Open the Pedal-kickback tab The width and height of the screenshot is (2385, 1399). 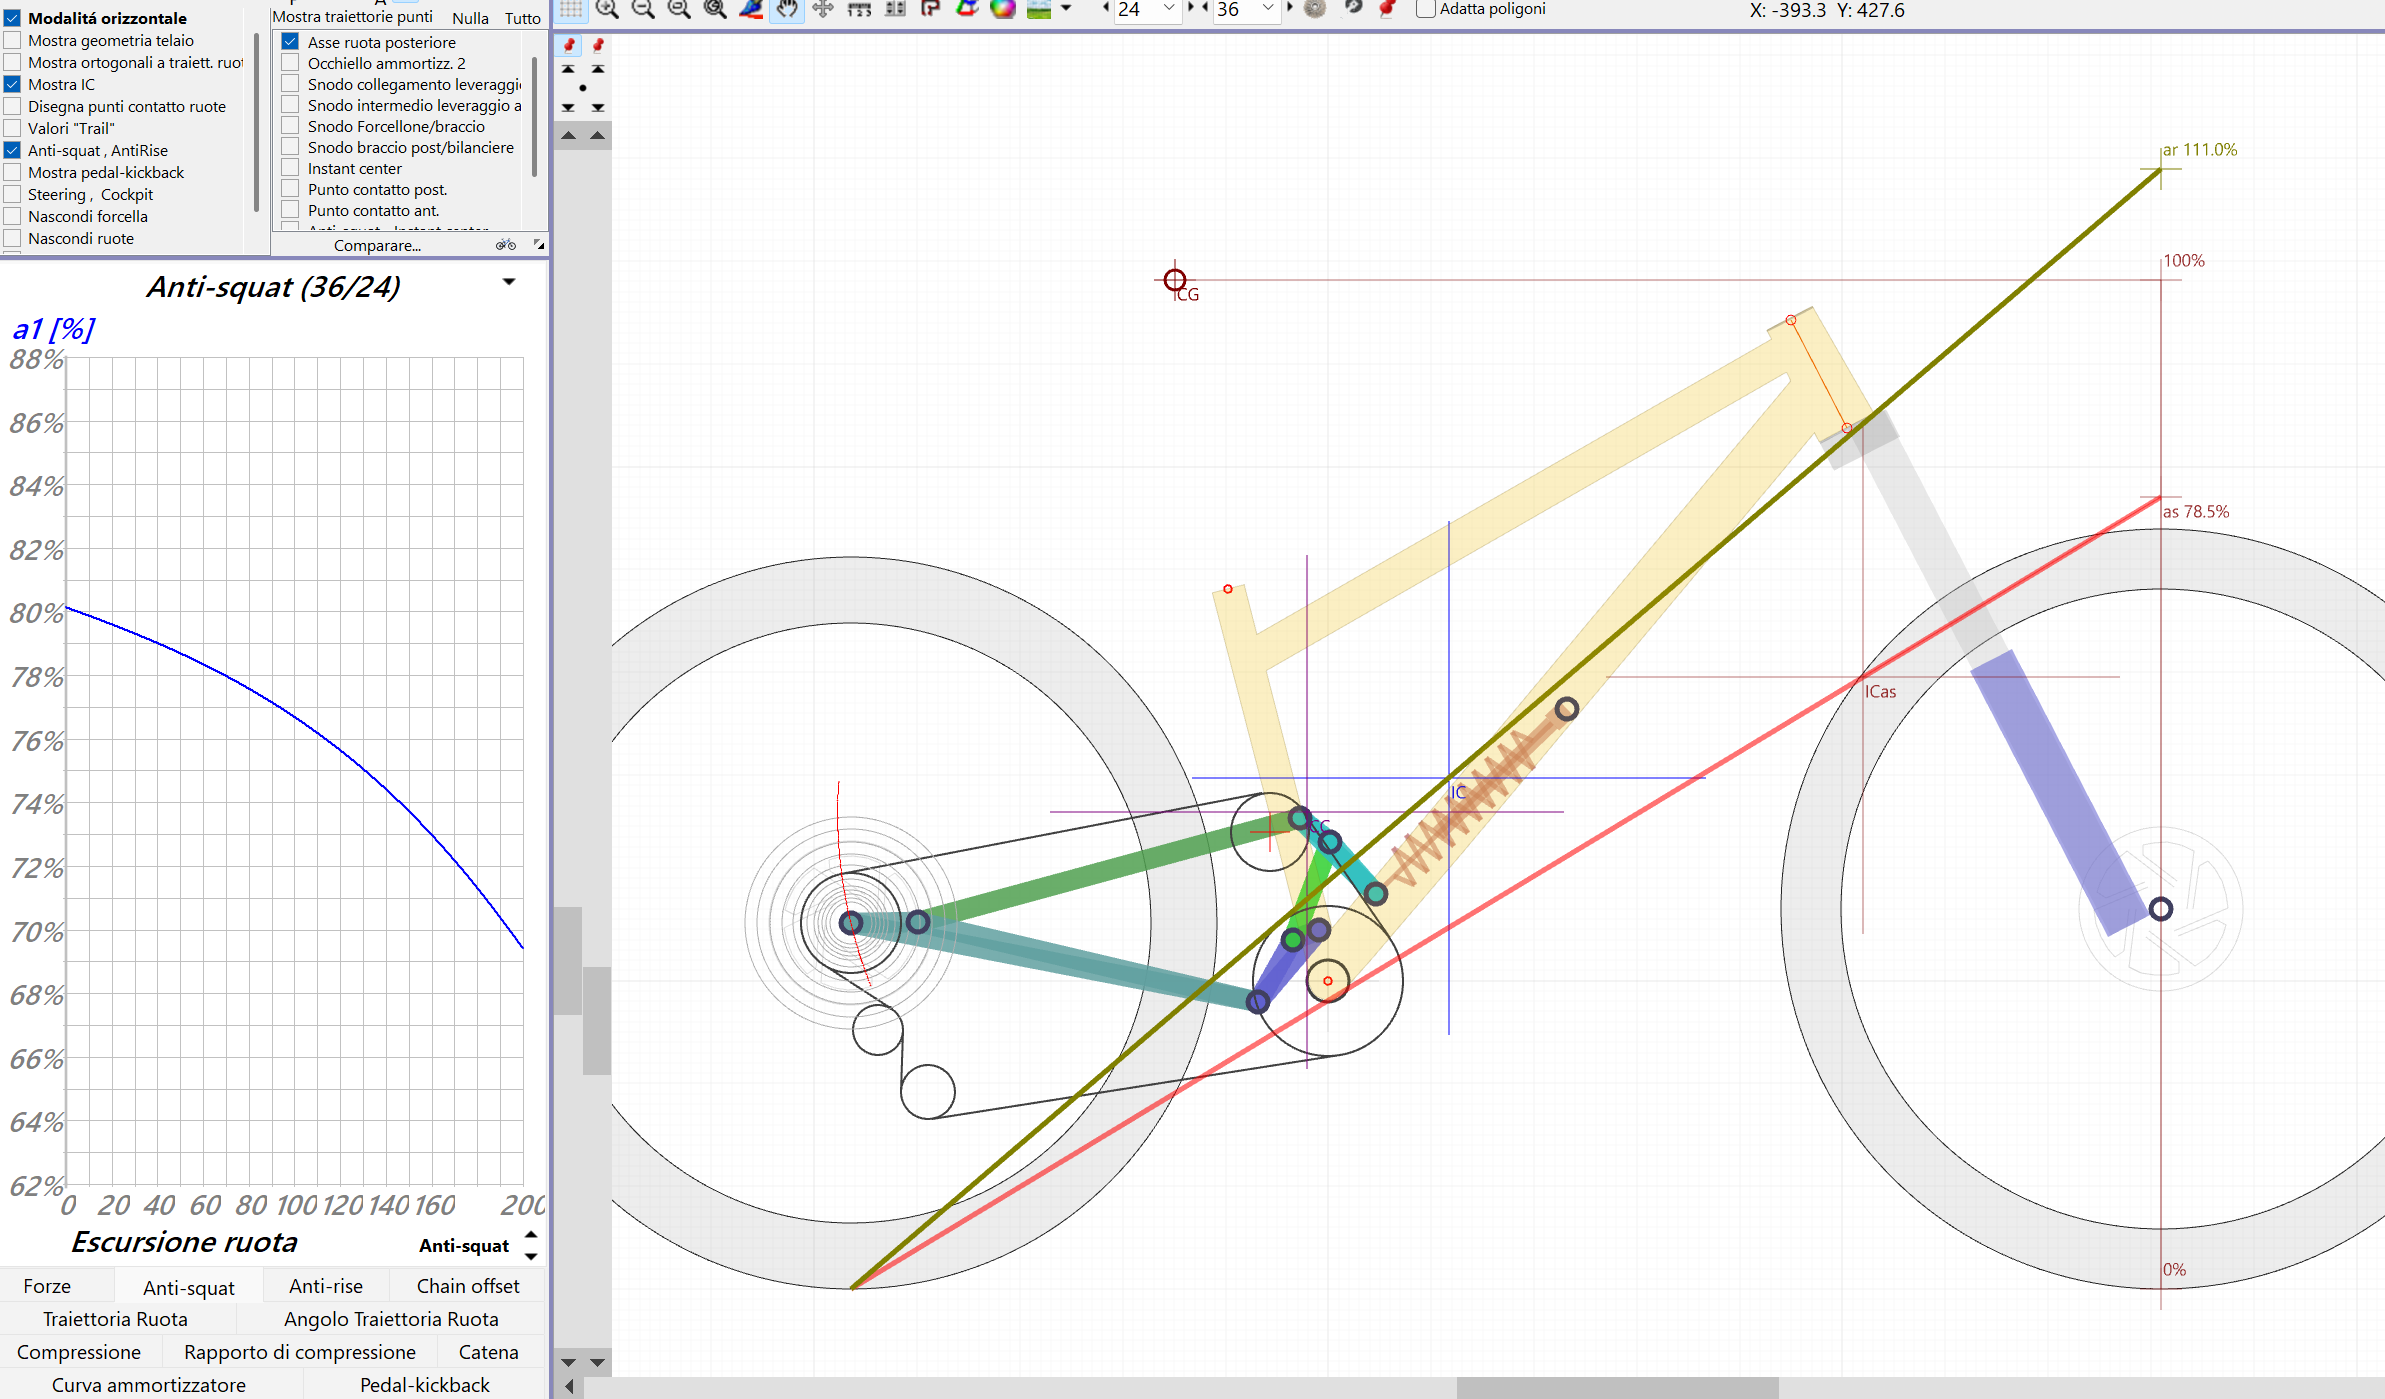tap(425, 1385)
